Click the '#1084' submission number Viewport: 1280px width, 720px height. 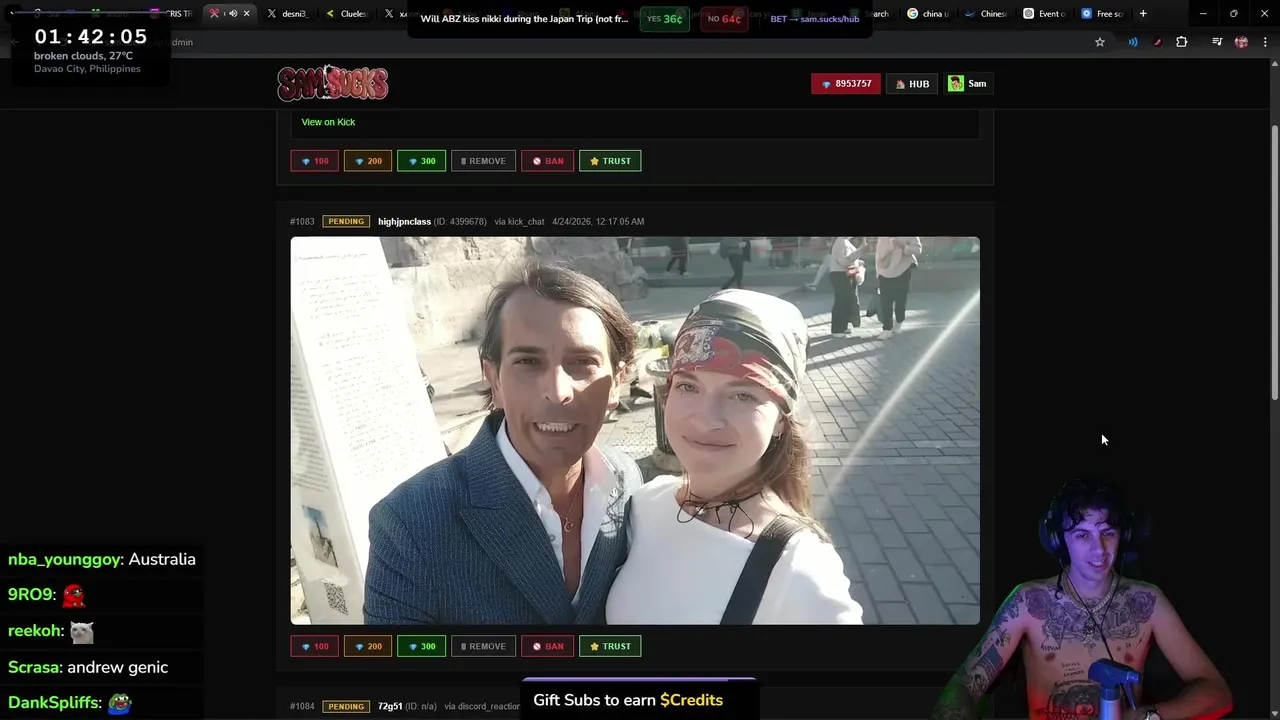[302, 706]
